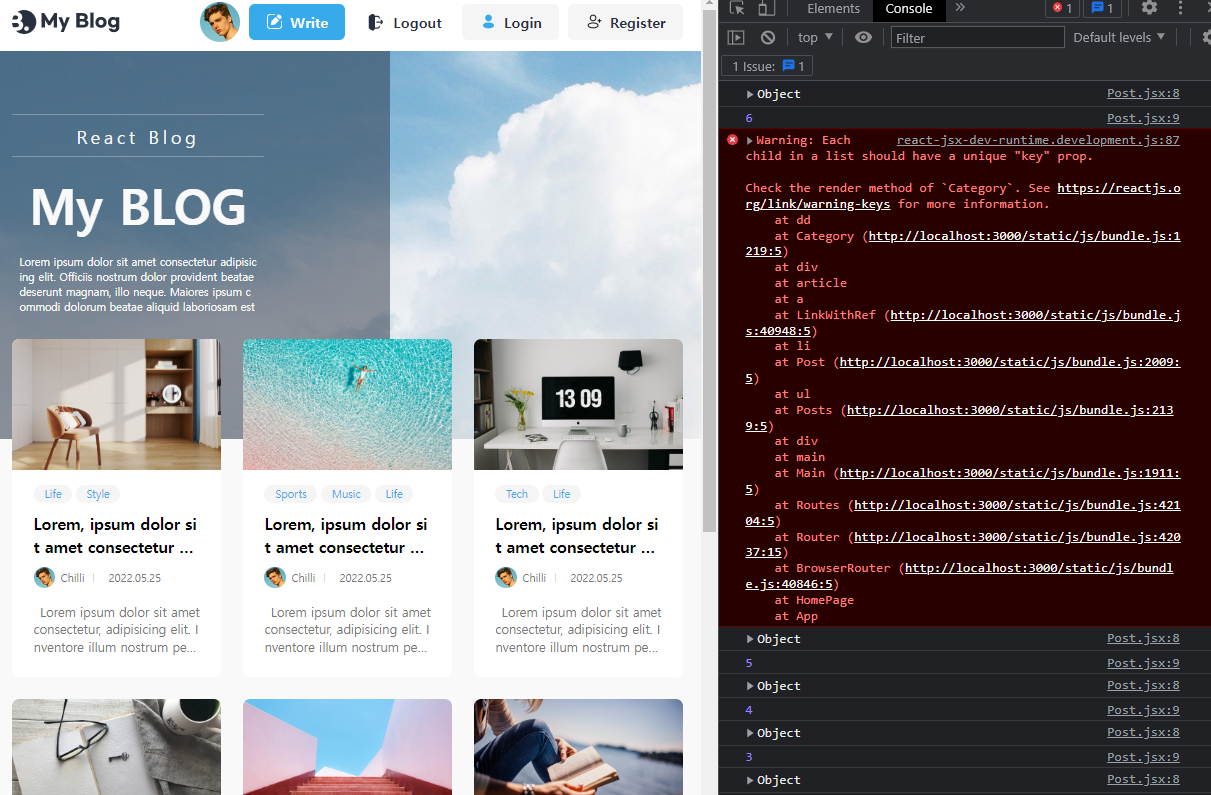Click the Register button
This screenshot has width=1211, height=795.
tap(625, 22)
